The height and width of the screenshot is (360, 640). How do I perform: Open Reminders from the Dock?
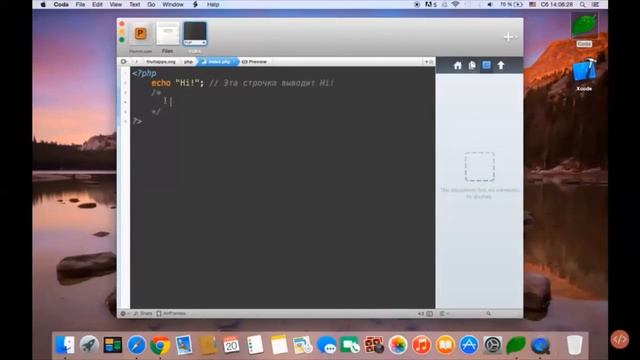(x=255, y=345)
